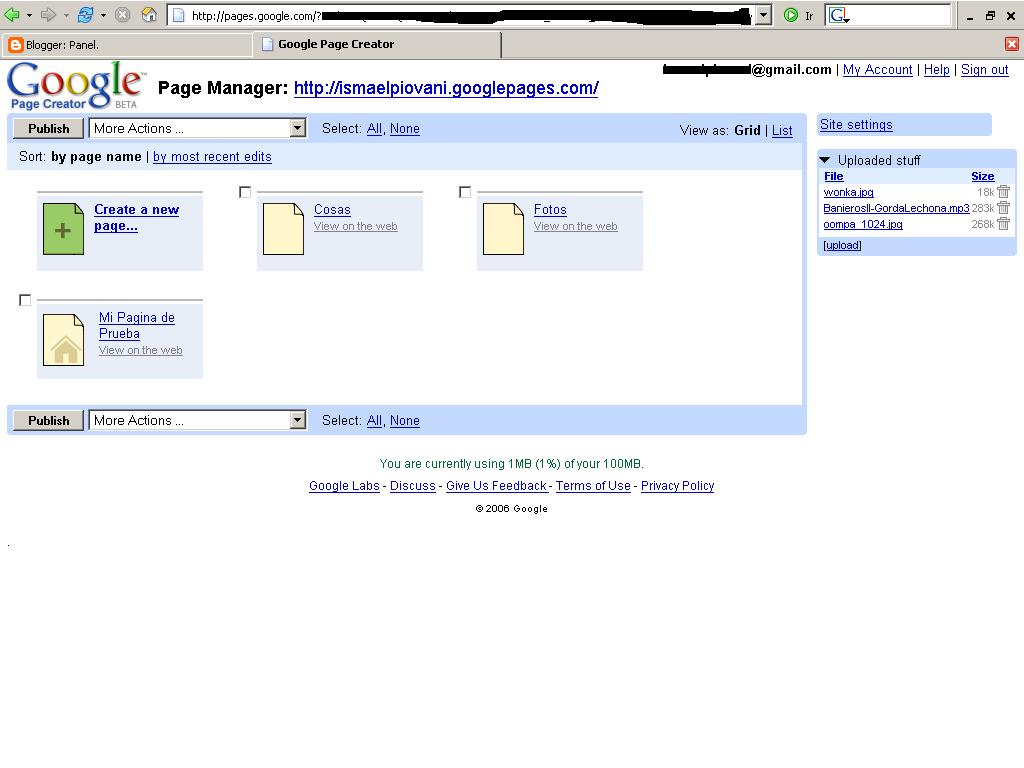Open the Refresh button dropdown arrow

point(103,15)
